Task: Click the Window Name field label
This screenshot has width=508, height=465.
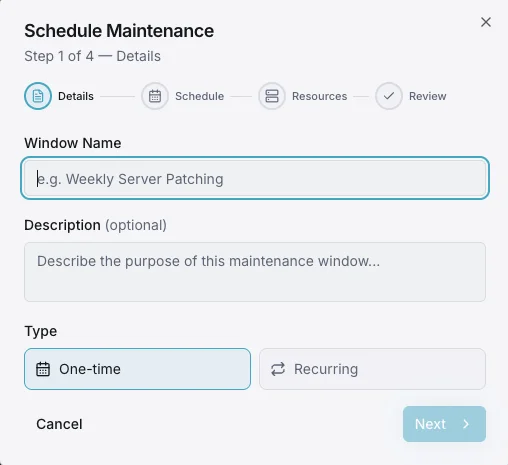Action: tap(73, 143)
